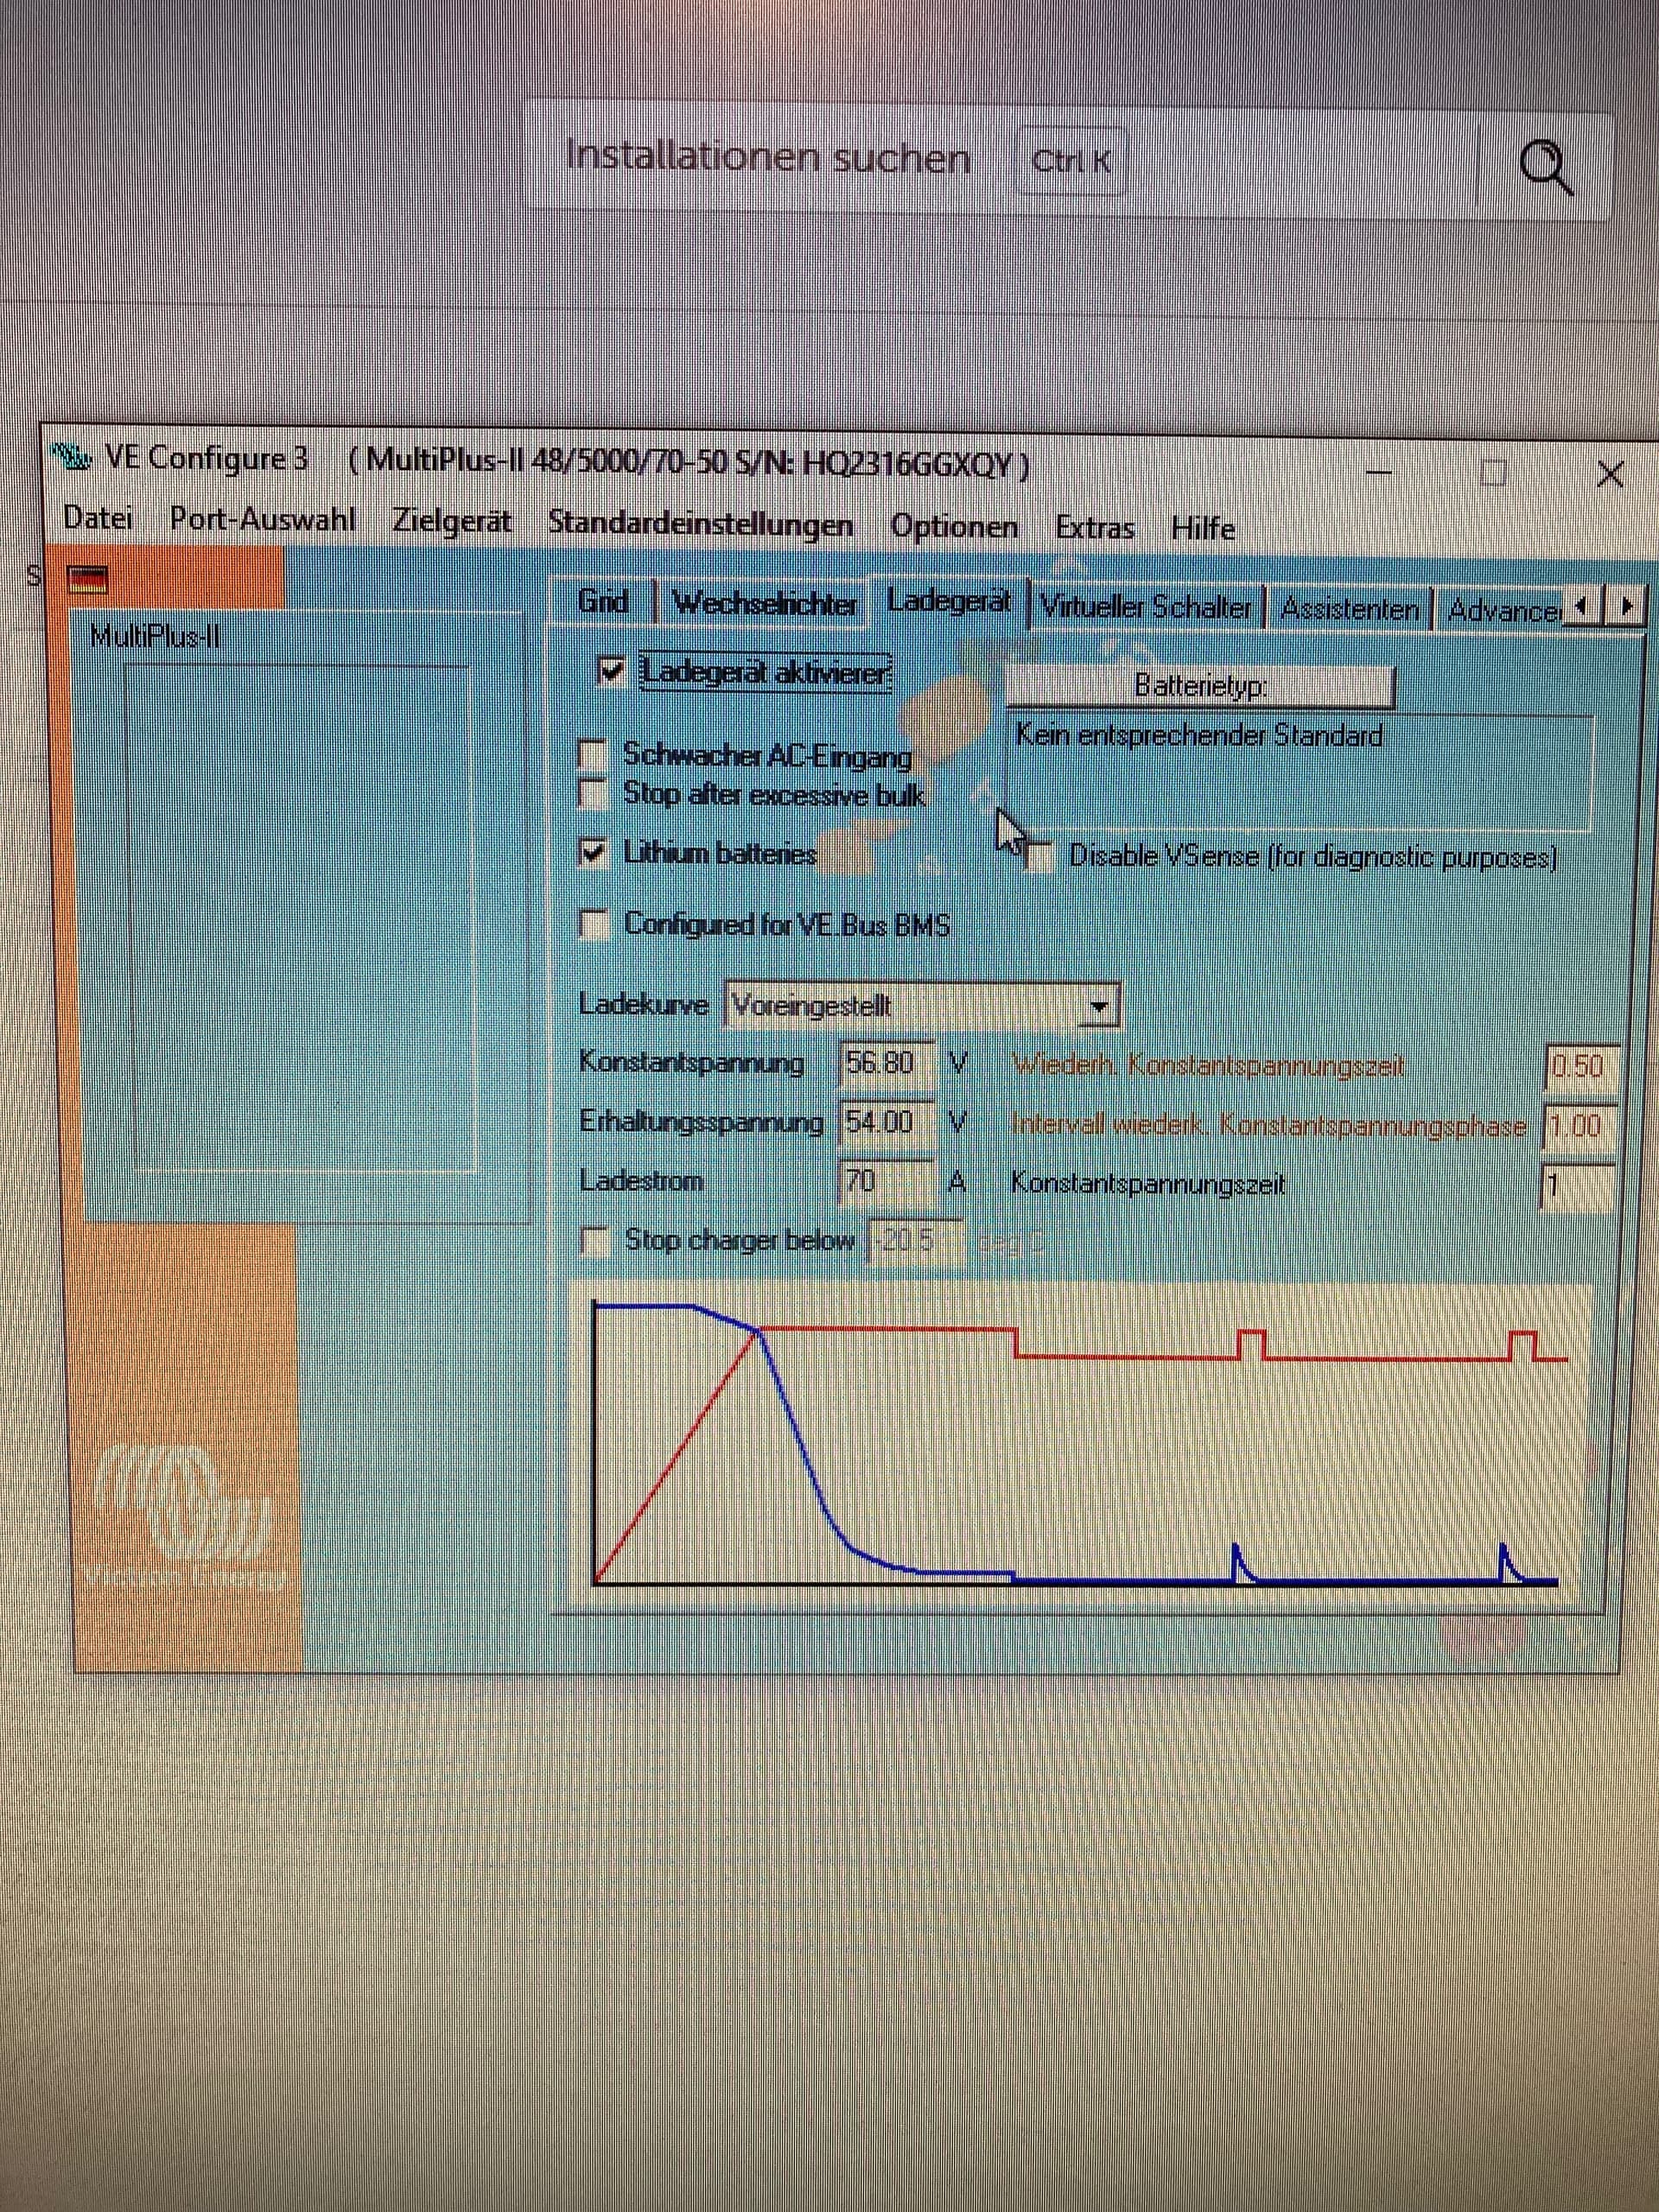Screen dimensions: 1659x2212
Task: Close the VE Configure 3 window
Action: pos(1609,474)
